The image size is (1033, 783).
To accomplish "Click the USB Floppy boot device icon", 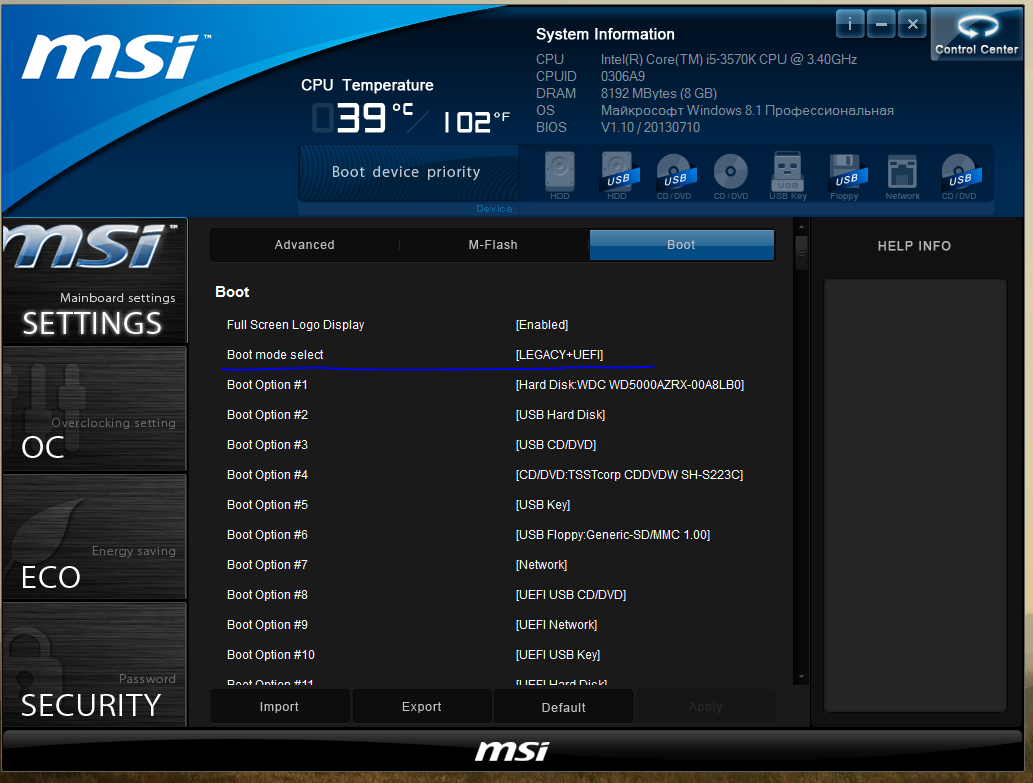I will click(x=845, y=172).
